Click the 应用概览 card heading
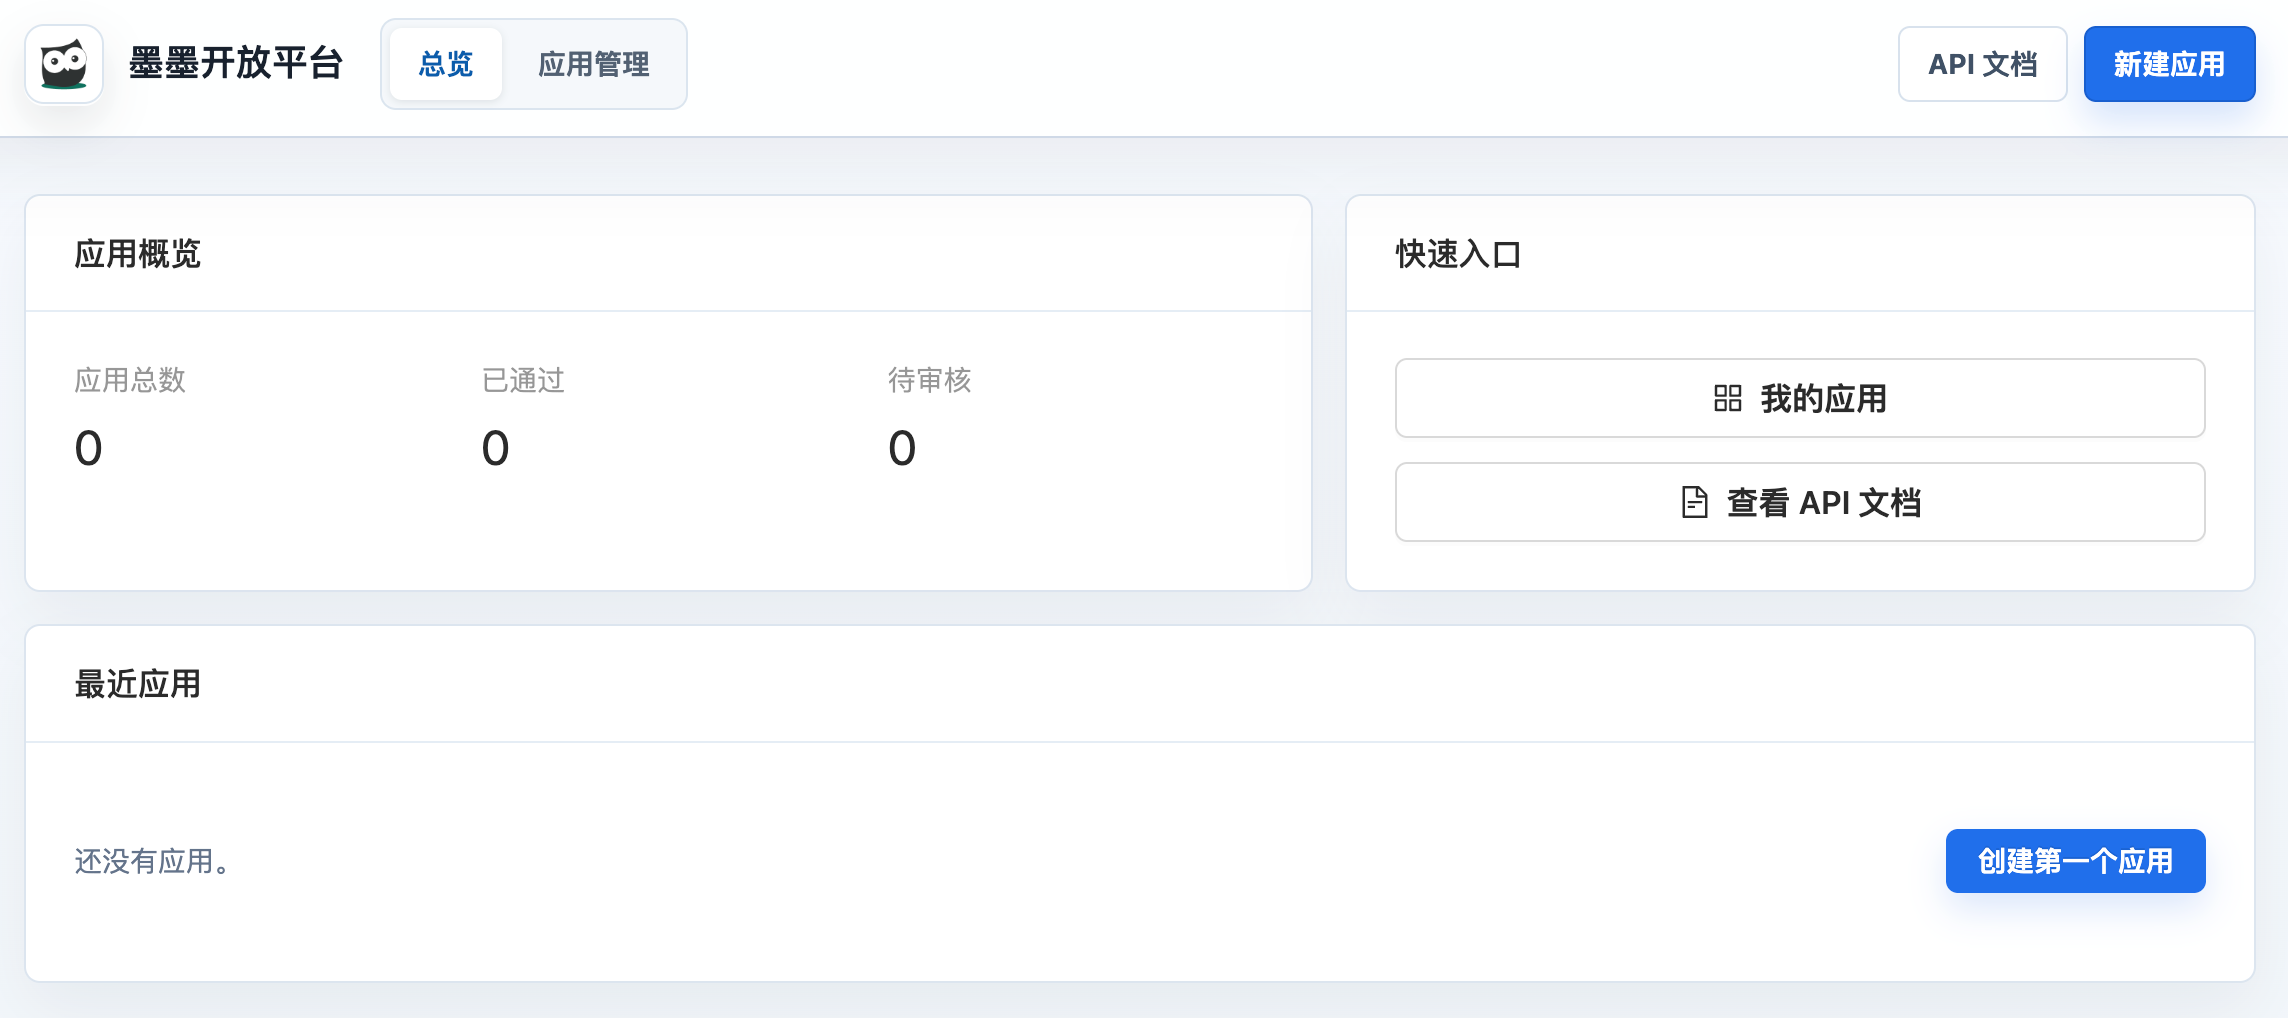The width and height of the screenshot is (2288, 1018). click(x=138, y=254)
